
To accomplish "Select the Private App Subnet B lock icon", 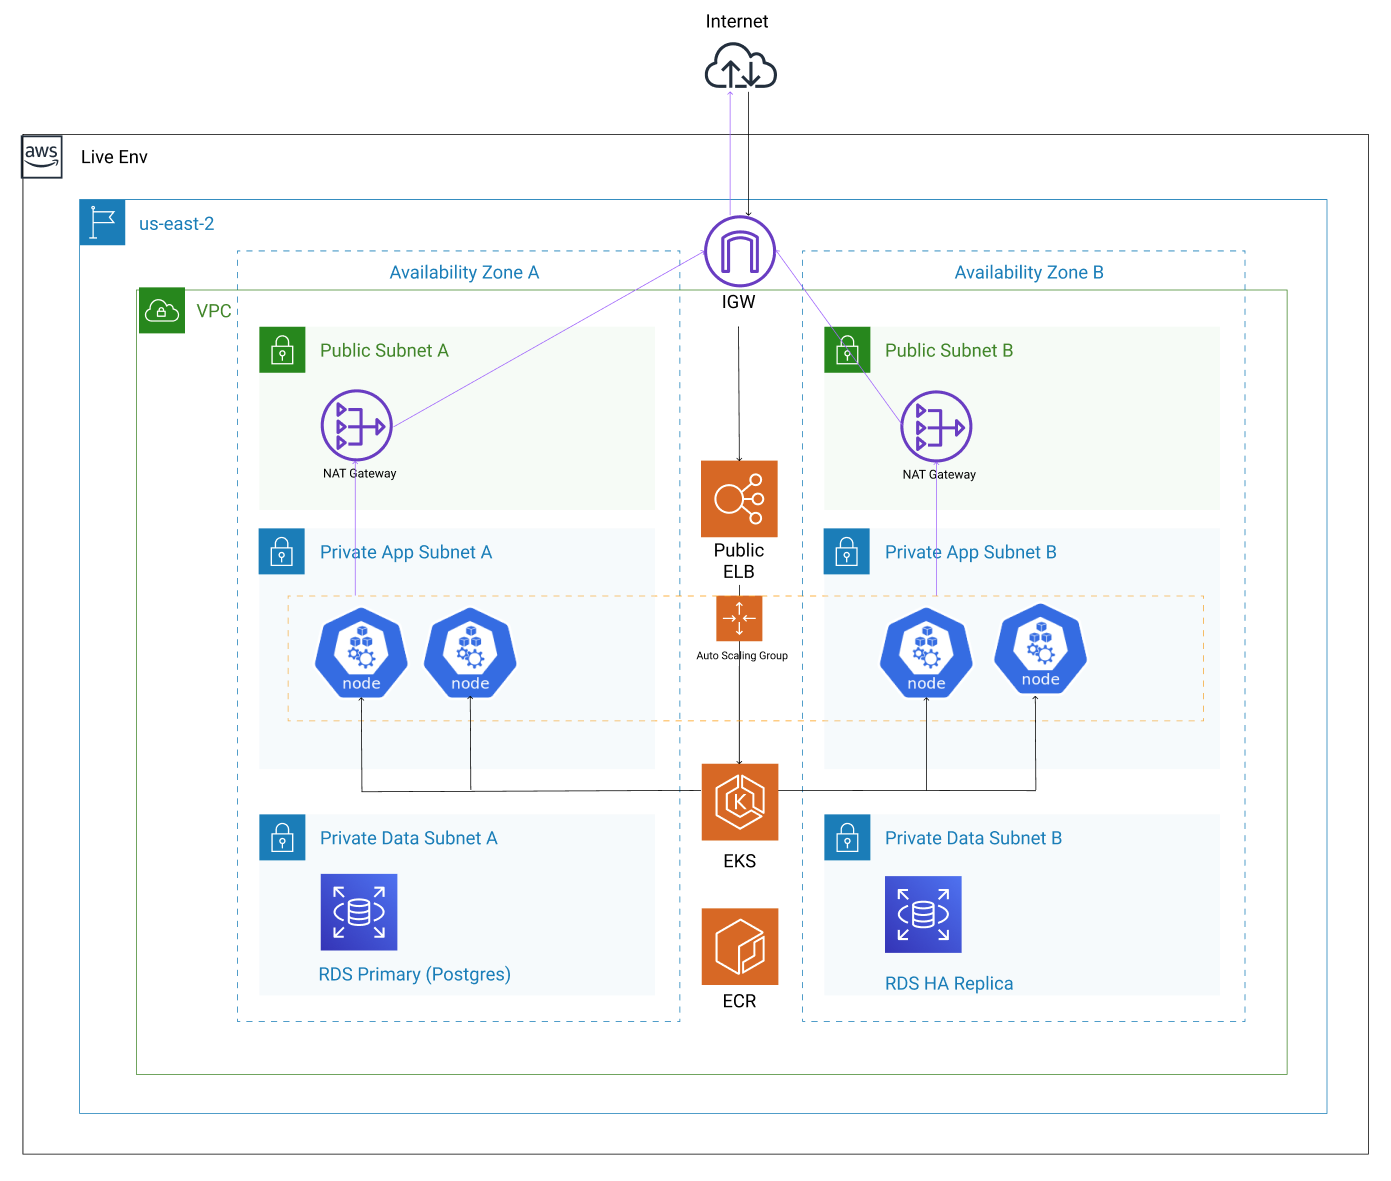I will [x=847, y=551].
